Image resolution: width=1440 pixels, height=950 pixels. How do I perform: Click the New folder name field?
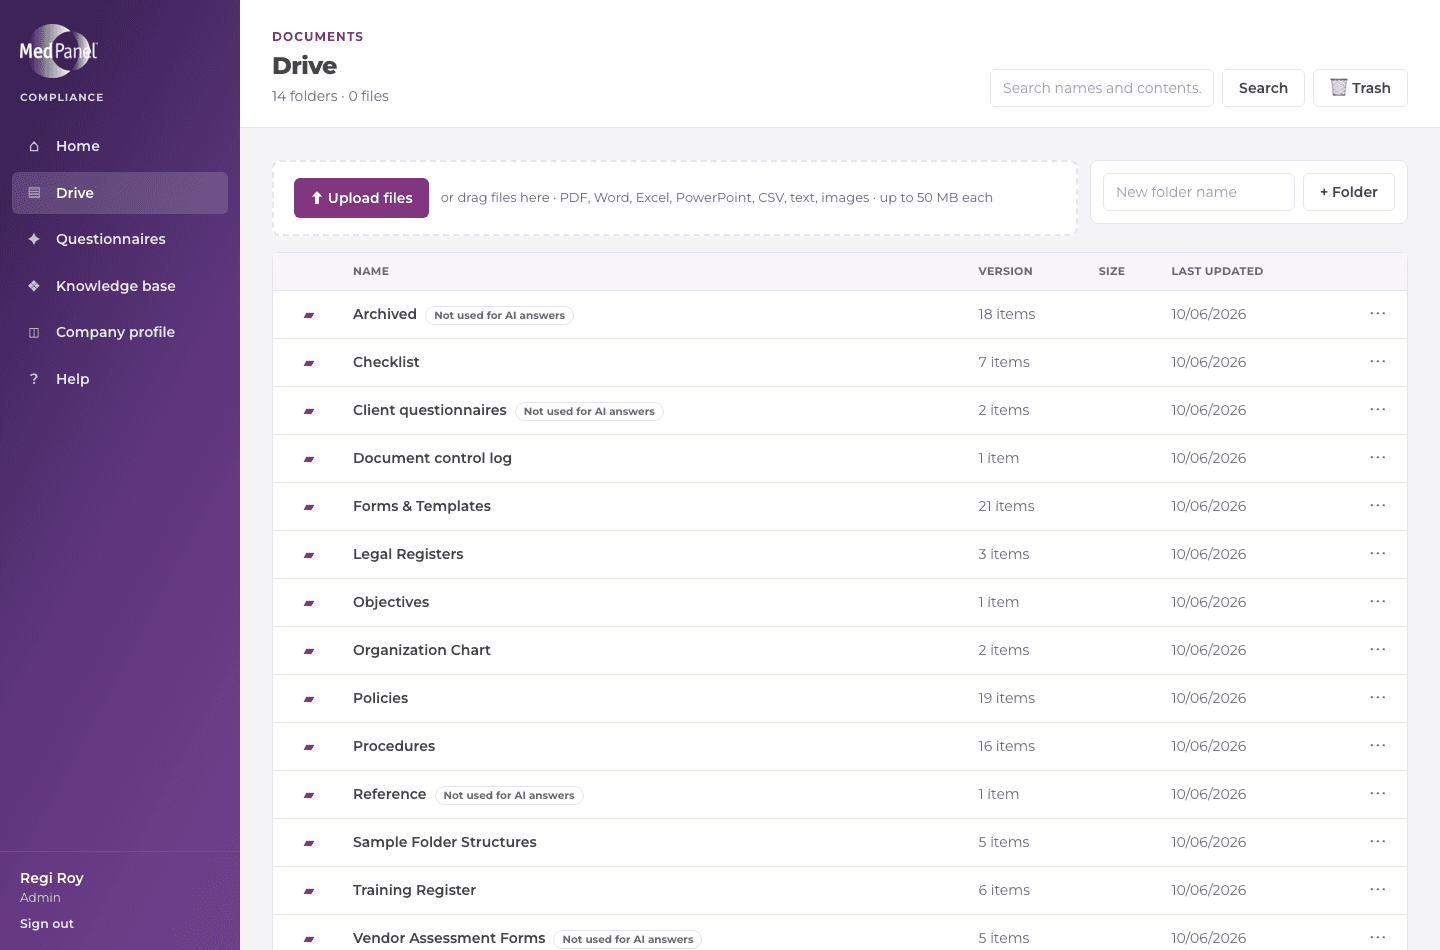click(1199, 192)
